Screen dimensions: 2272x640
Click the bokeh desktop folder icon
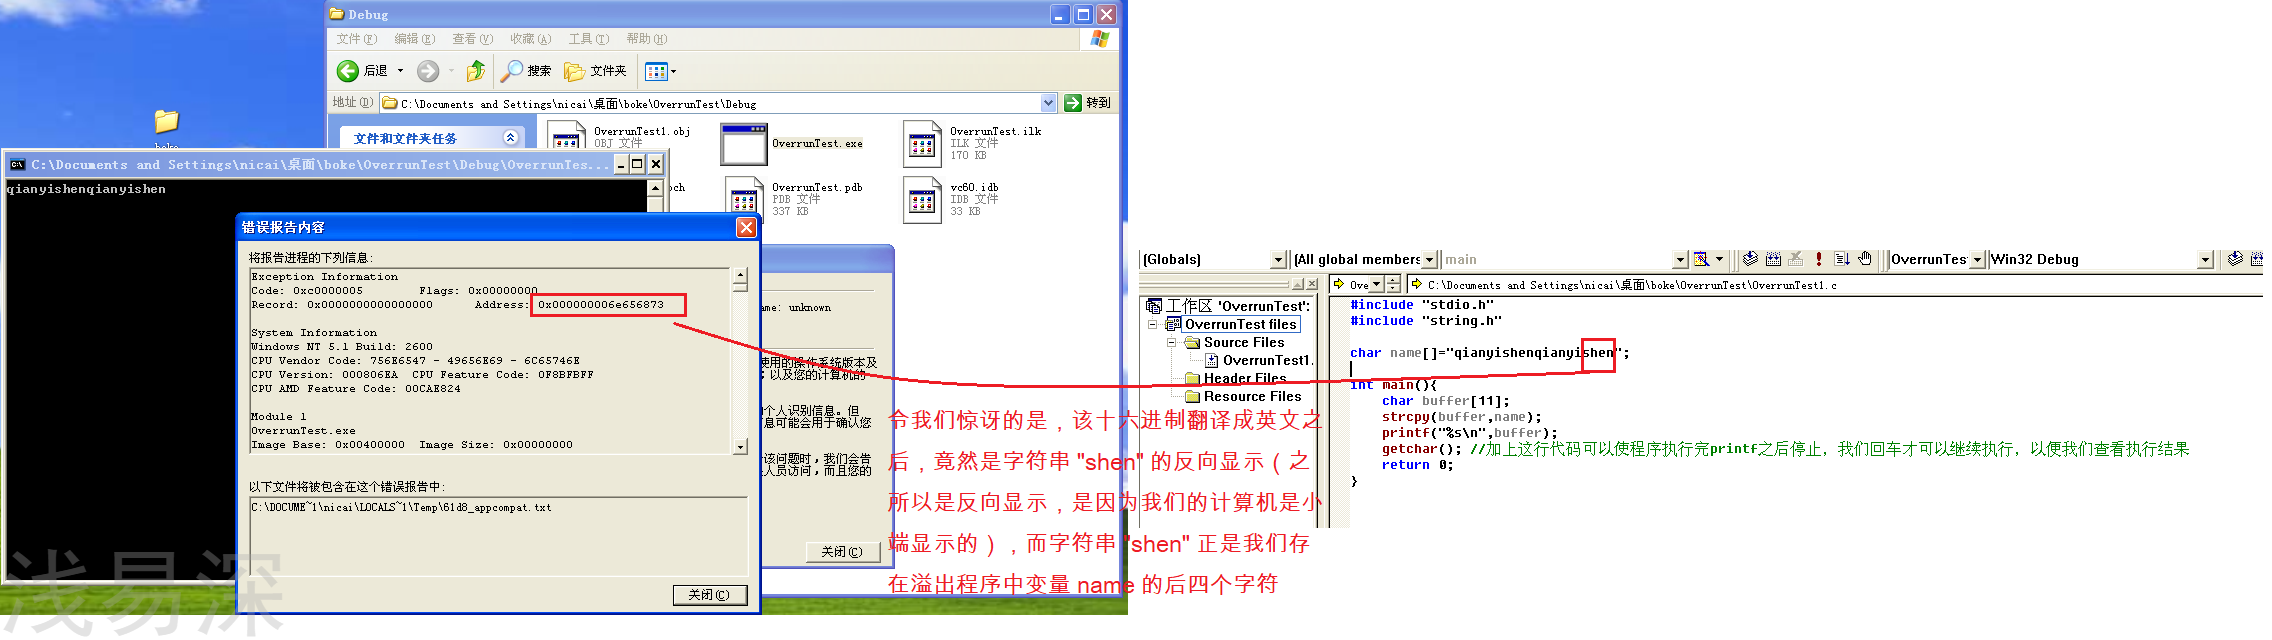pos(166,121)
